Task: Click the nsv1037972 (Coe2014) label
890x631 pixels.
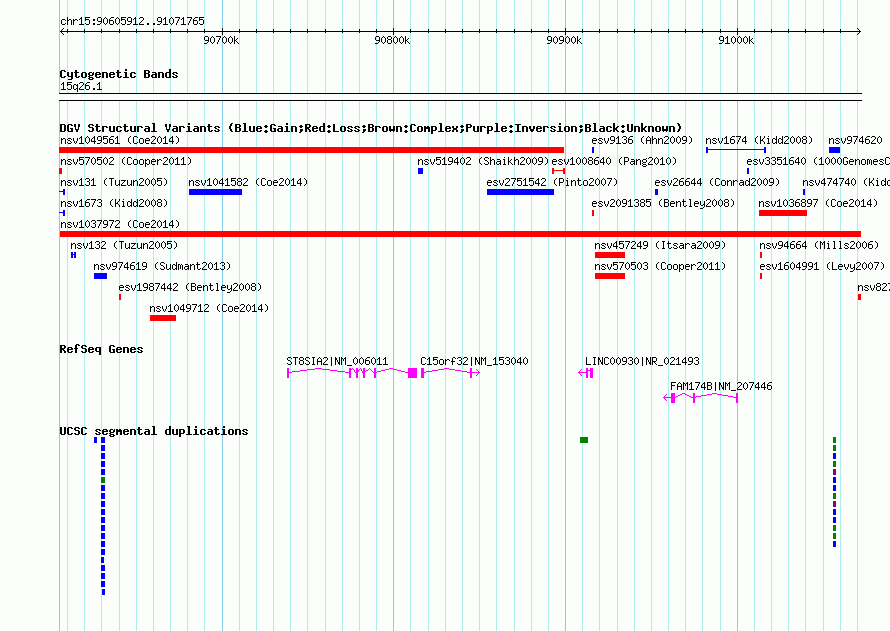Action: click(120, 224)
